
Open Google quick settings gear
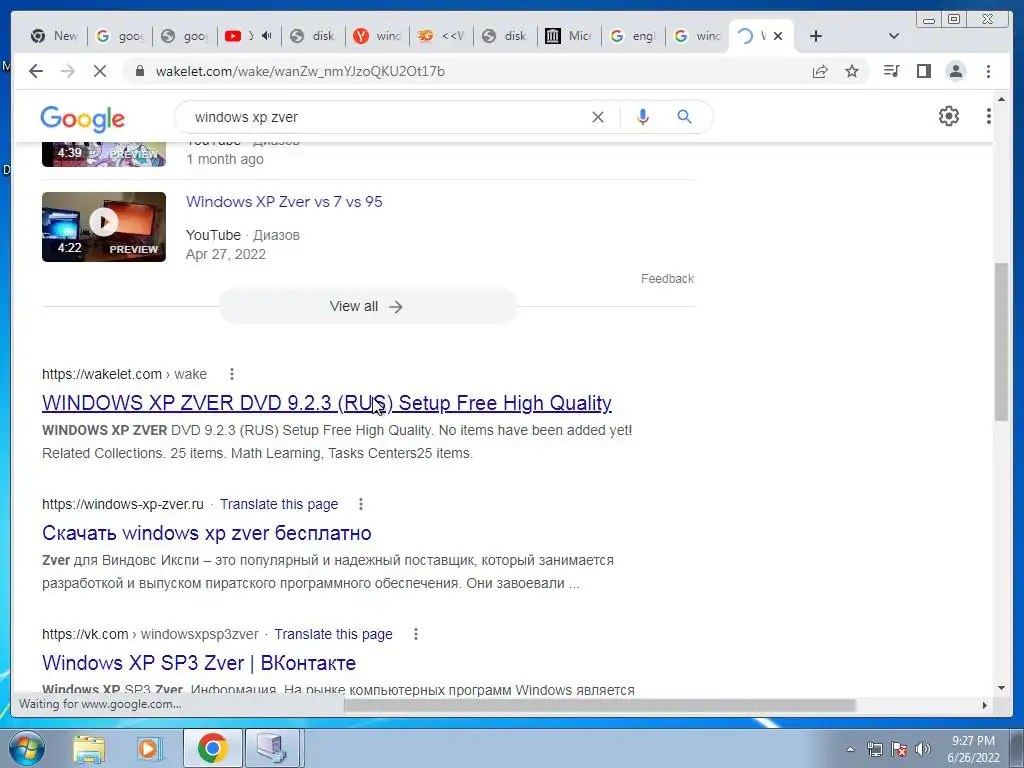[x=948, y=116]
